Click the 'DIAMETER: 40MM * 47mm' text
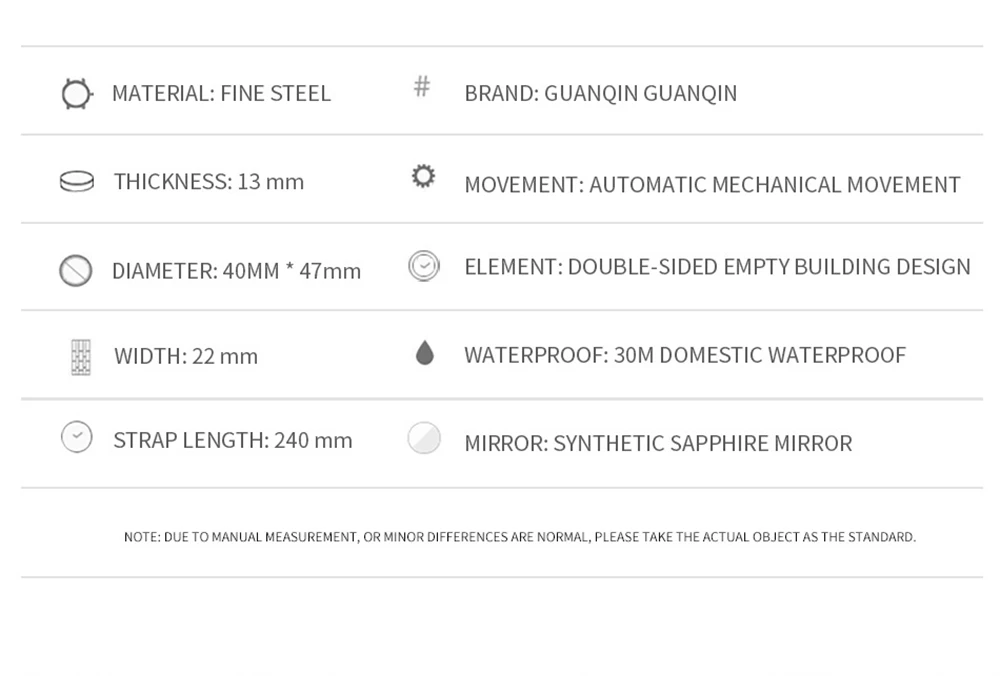Image resolution: width=1000 pixels, height=676 pixels. [236, 271]
